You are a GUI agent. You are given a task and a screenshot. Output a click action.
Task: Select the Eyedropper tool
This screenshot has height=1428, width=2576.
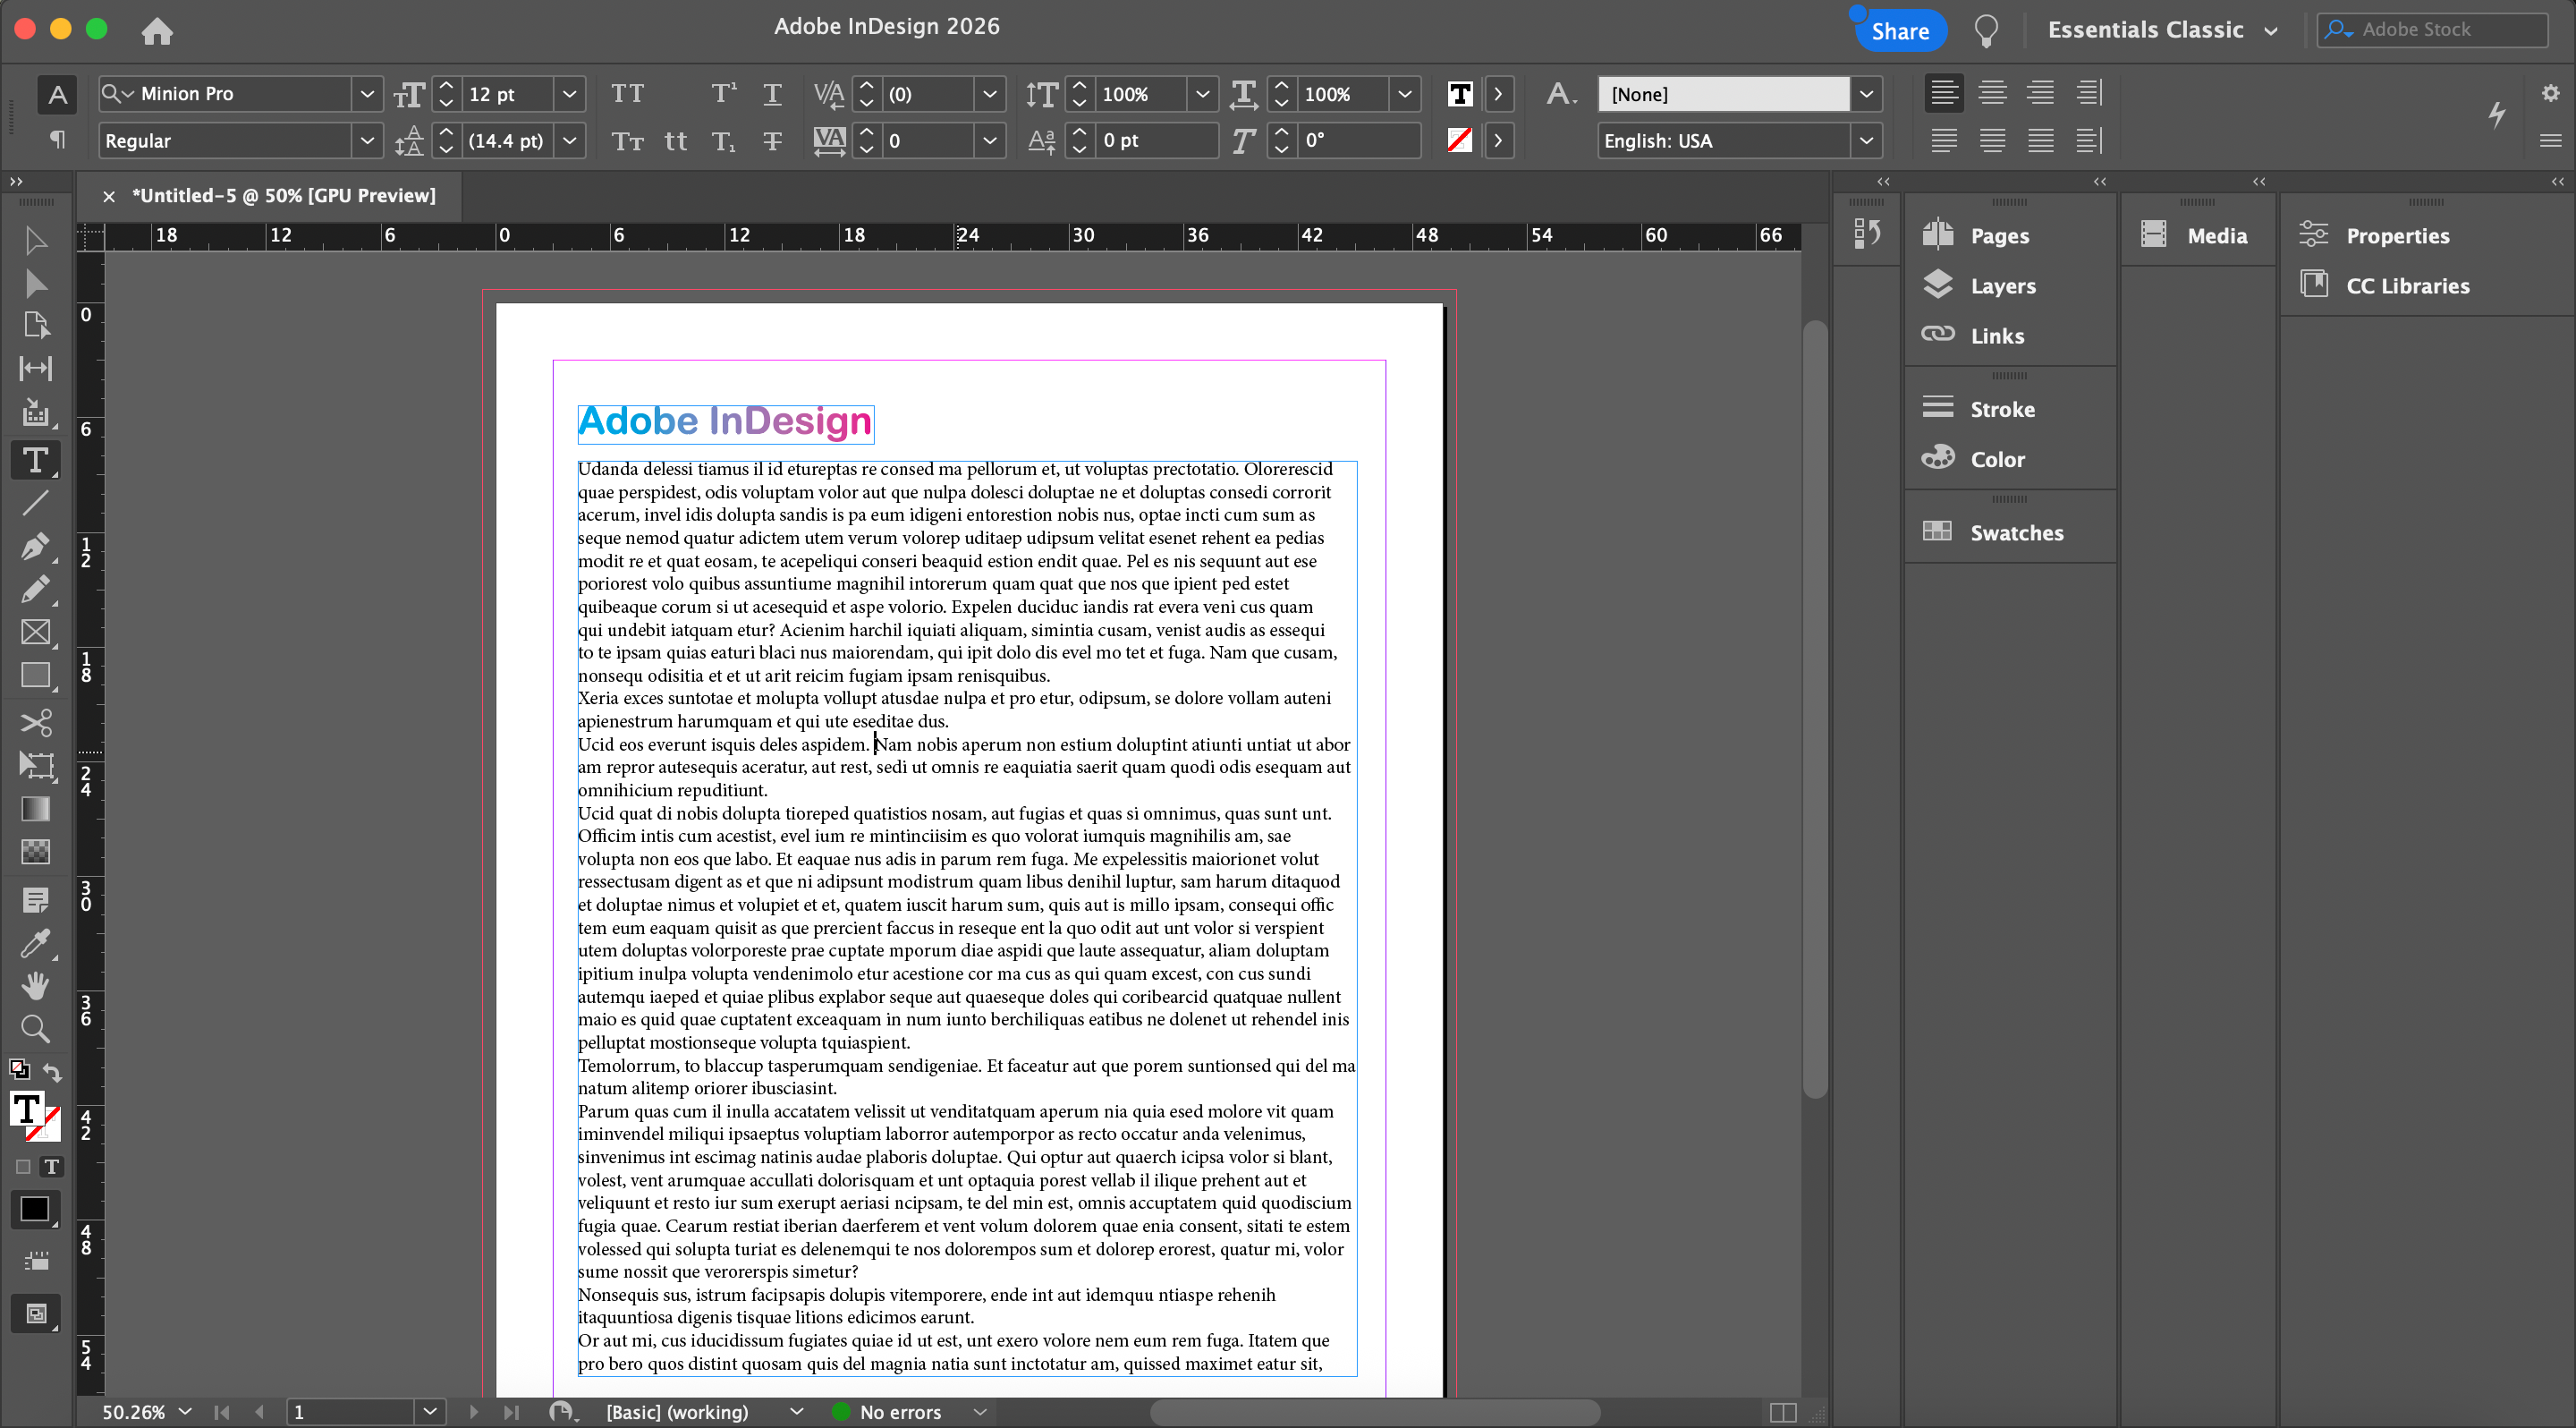(35, 942)
